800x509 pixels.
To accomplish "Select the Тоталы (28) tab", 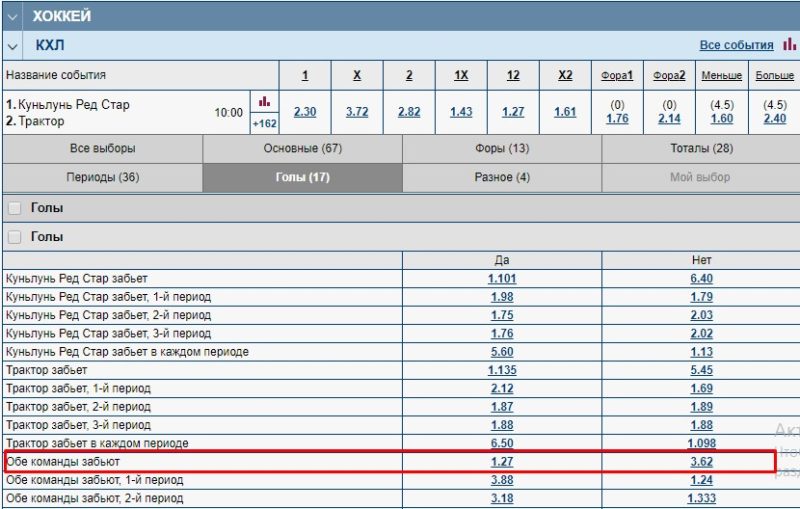I will point(701,148).
